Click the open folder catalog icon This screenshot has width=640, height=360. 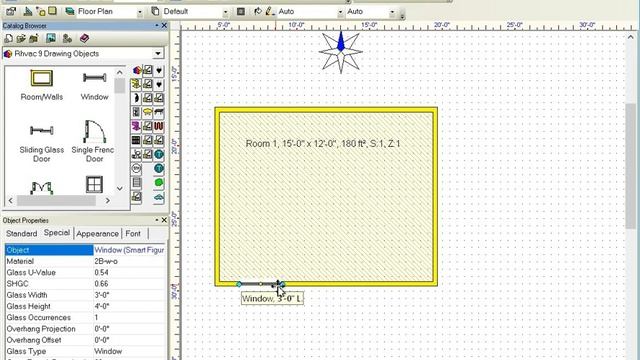tap(21, 39)
